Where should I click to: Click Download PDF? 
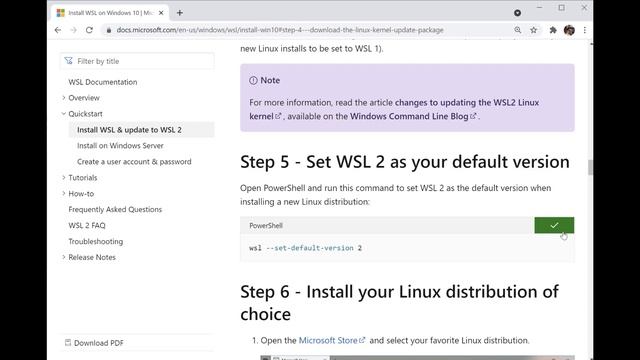pos(94,343)
